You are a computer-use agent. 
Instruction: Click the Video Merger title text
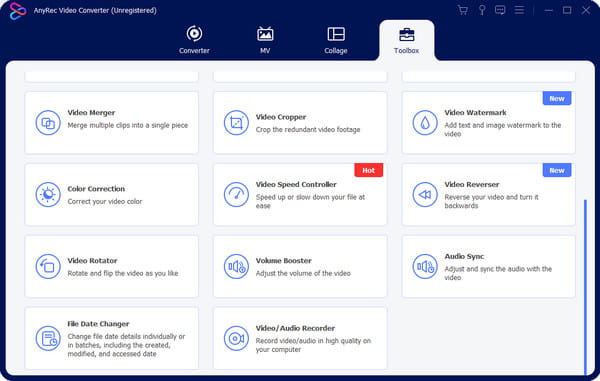click(91, 112)
